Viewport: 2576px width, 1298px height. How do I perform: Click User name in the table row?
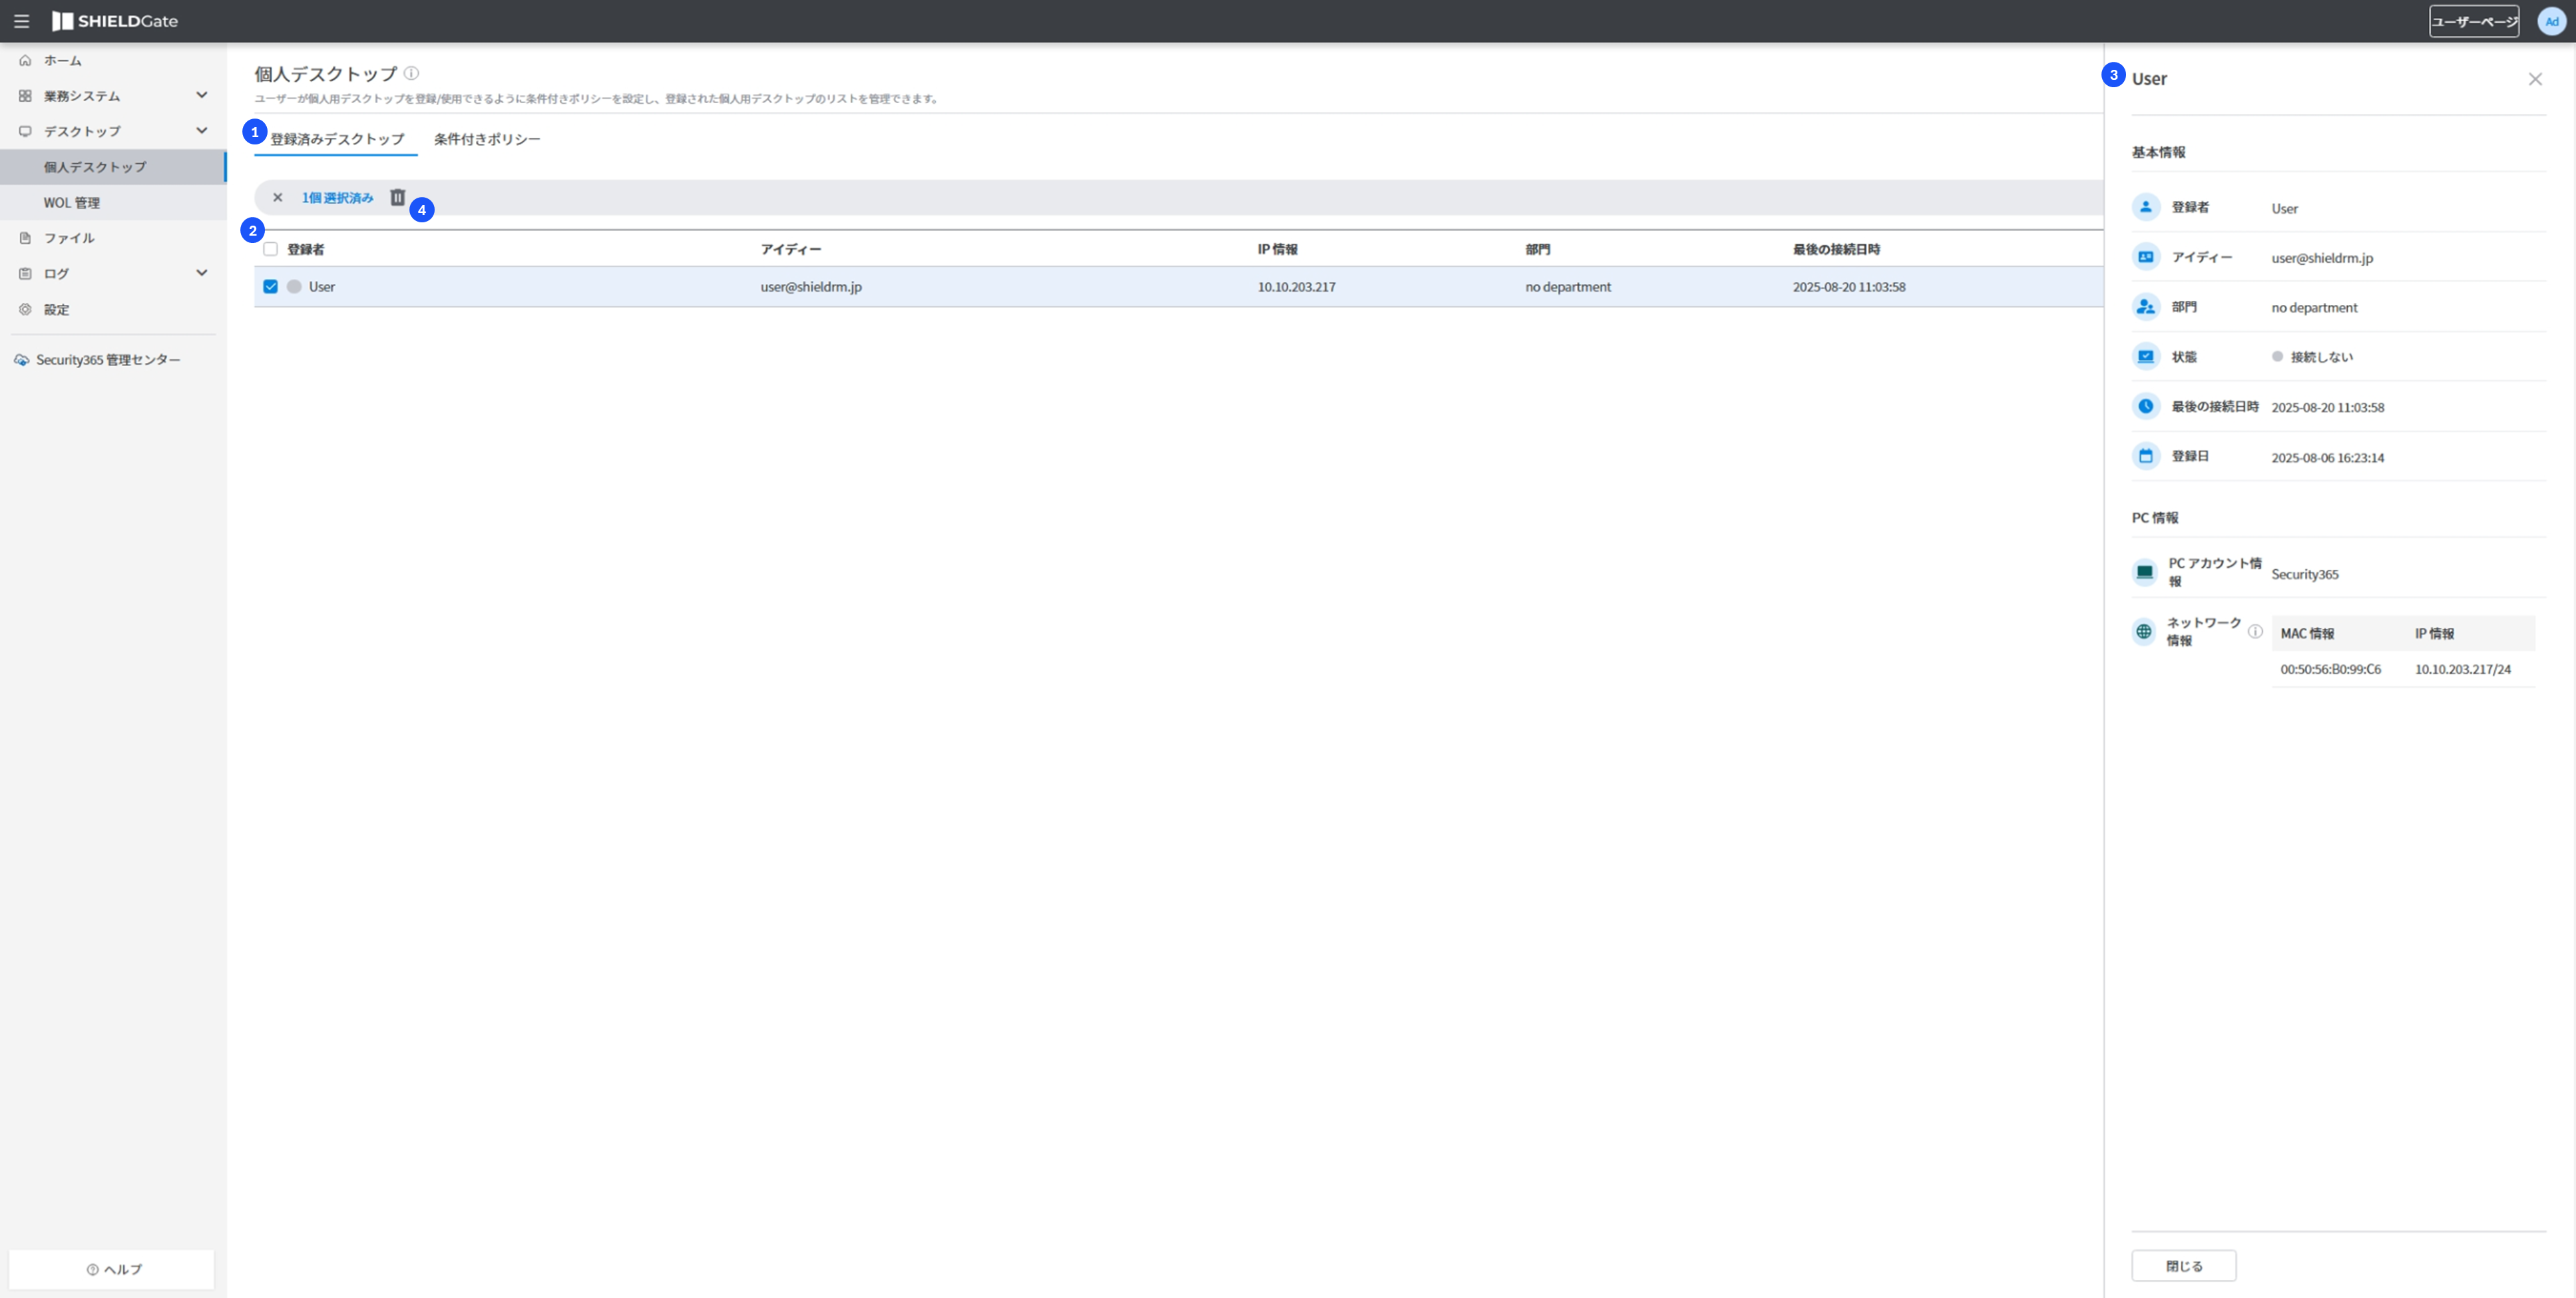(321, 286)
